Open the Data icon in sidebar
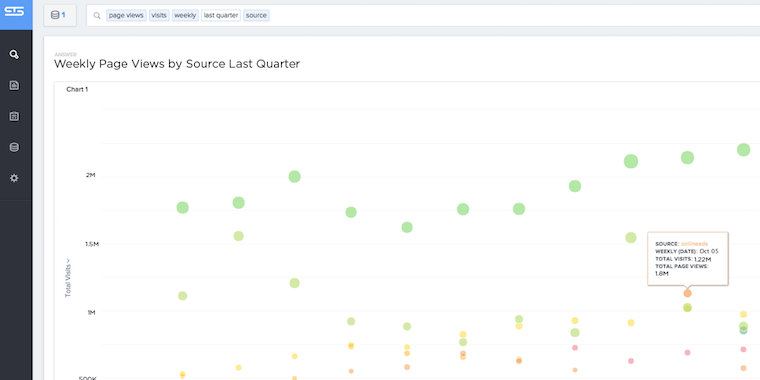 tap(14, 147)
